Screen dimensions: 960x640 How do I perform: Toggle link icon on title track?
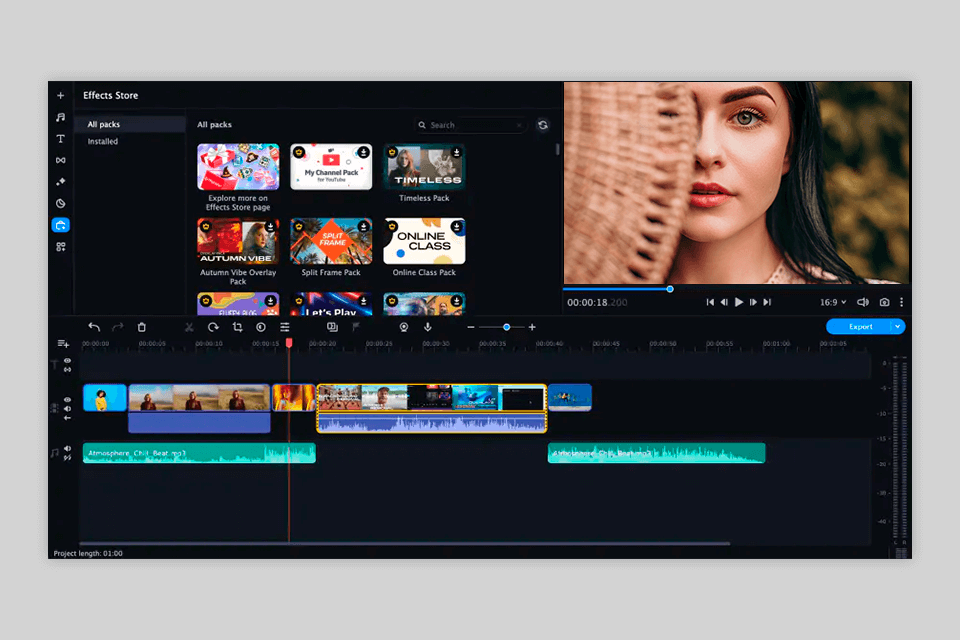(67, 369)
